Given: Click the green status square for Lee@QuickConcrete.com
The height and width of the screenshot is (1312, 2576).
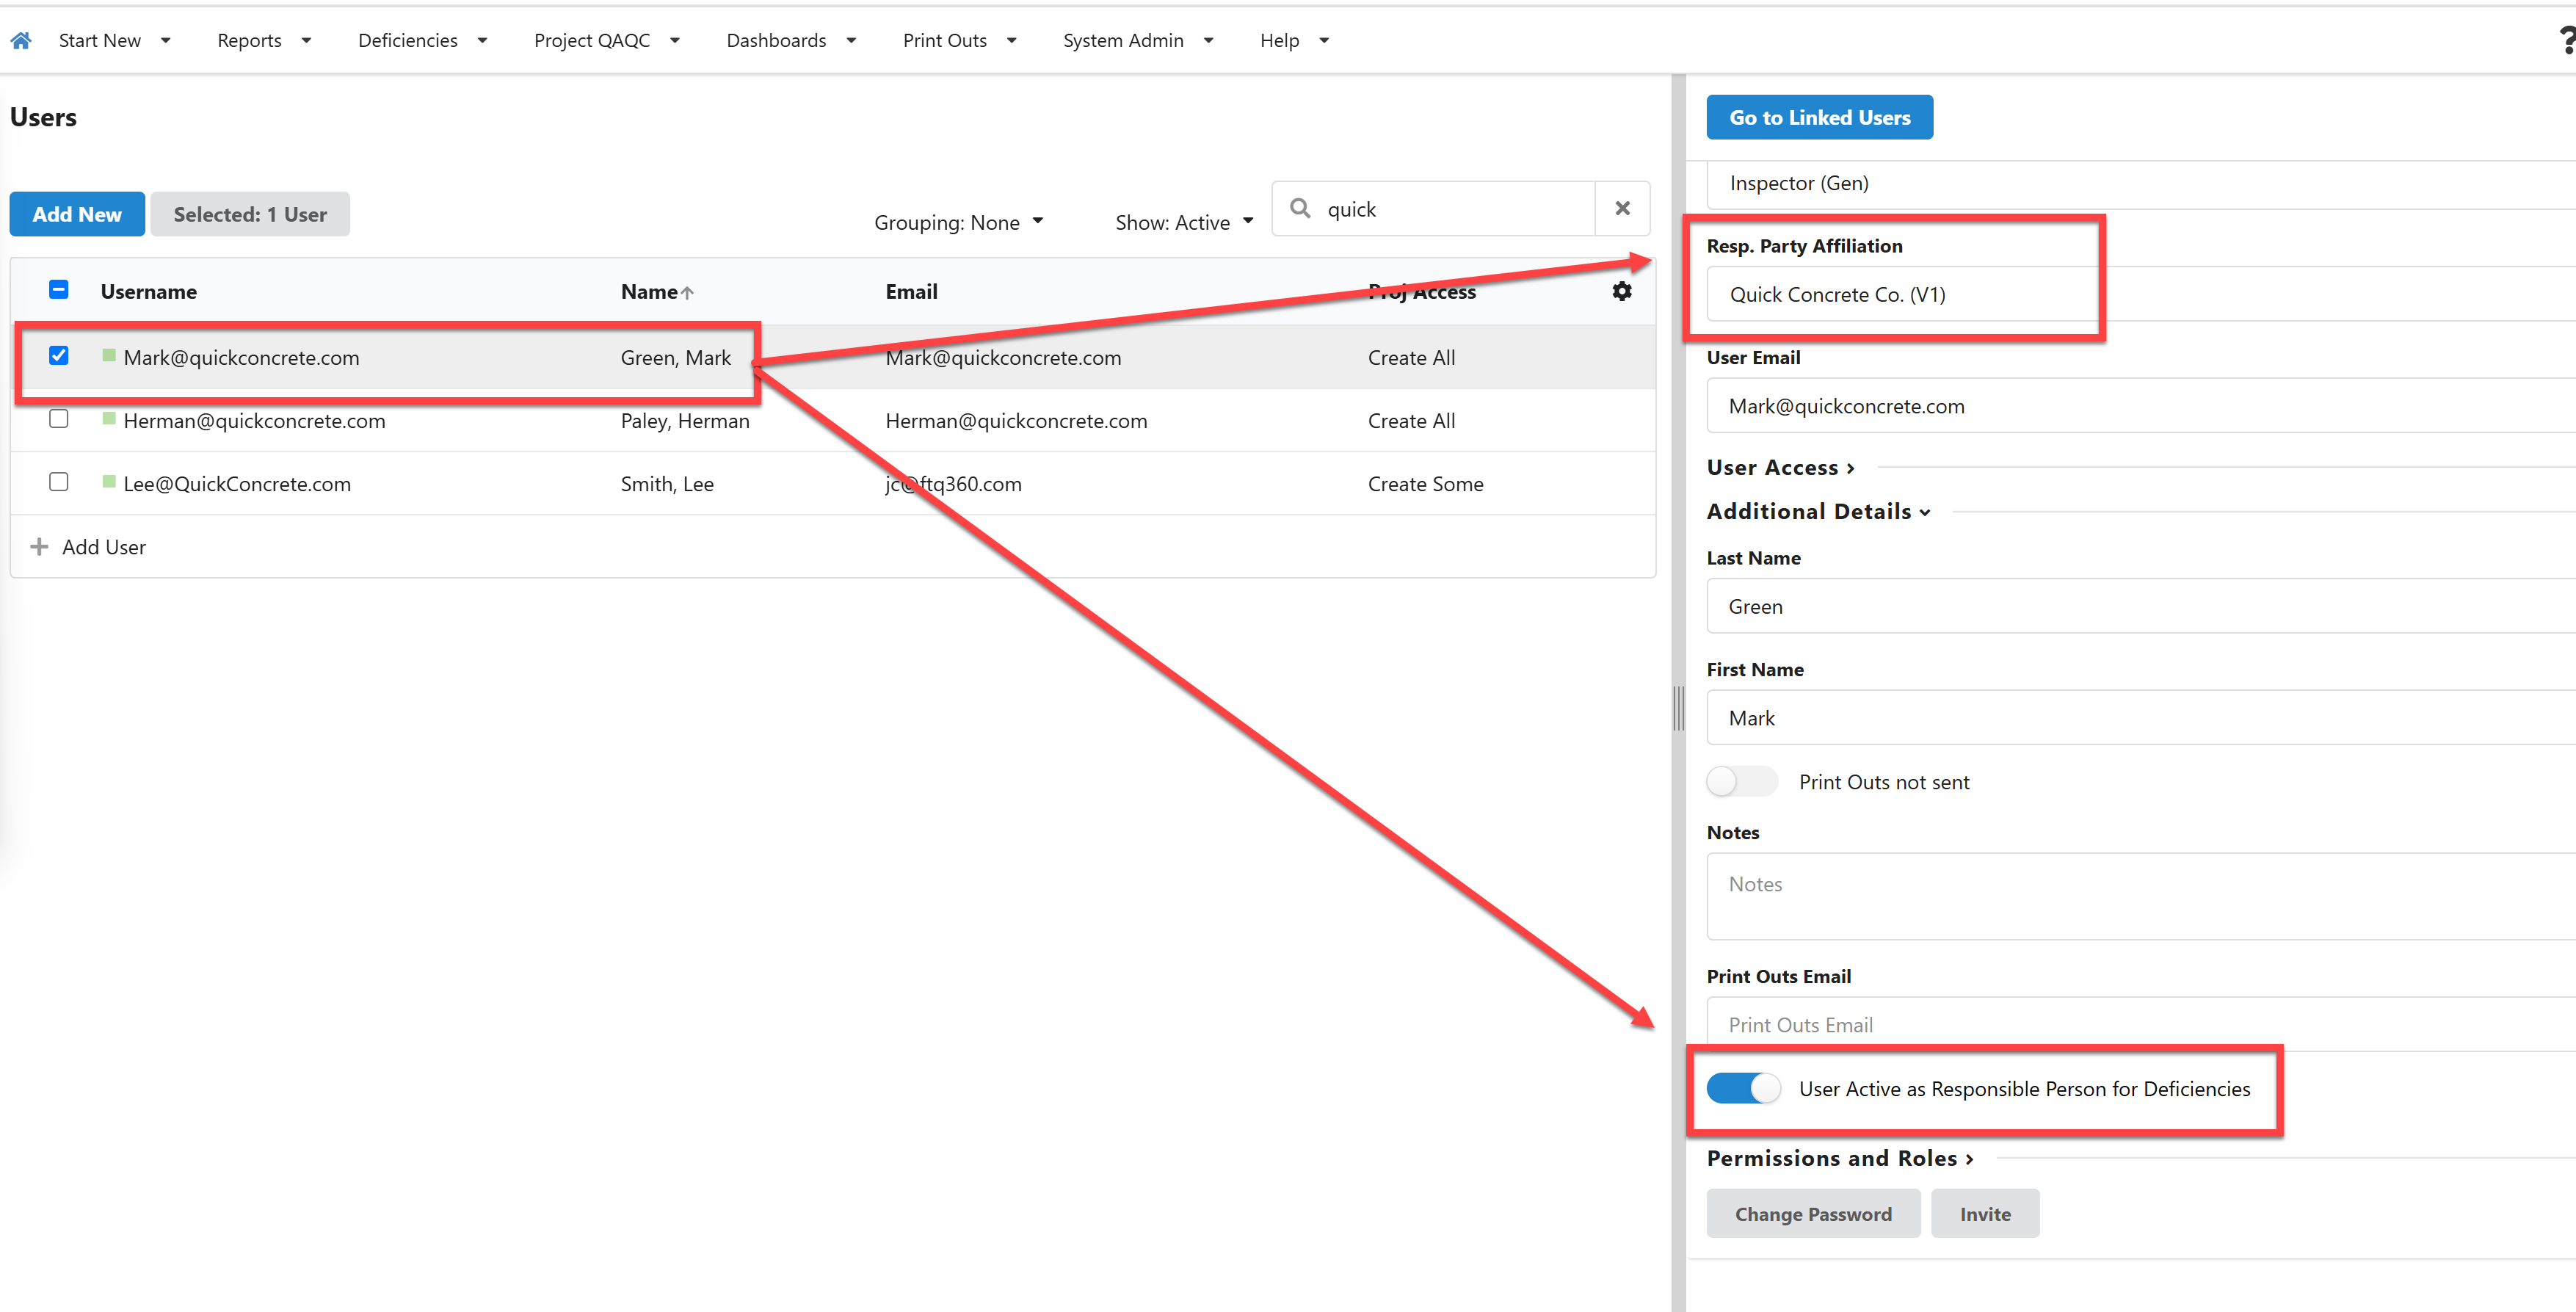Looking at the screenshot, I should pos(109,482).
